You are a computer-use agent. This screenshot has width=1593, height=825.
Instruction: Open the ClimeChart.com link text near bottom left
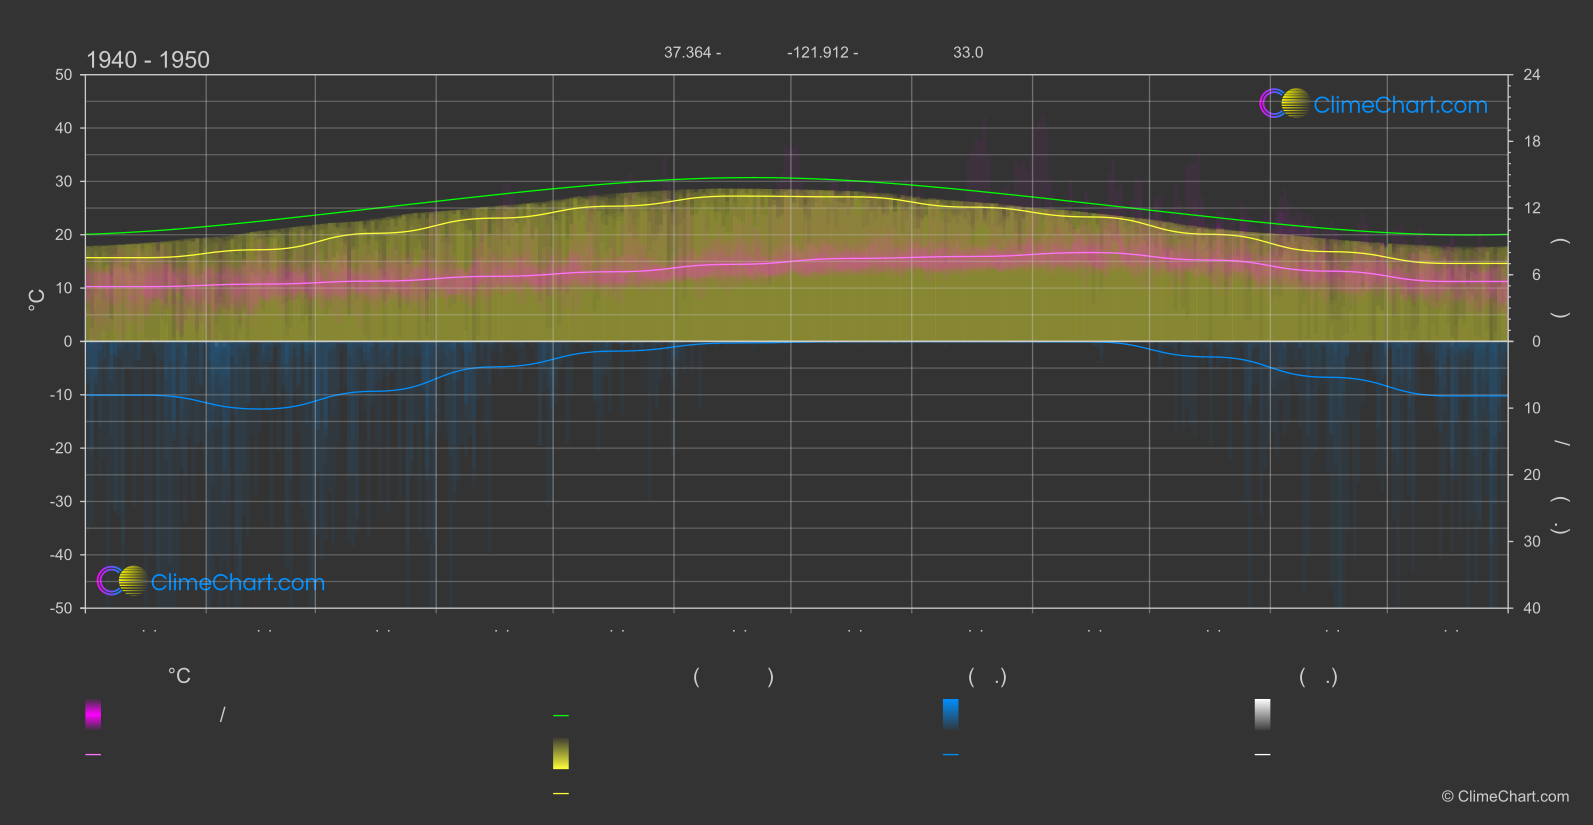[238, 583]
